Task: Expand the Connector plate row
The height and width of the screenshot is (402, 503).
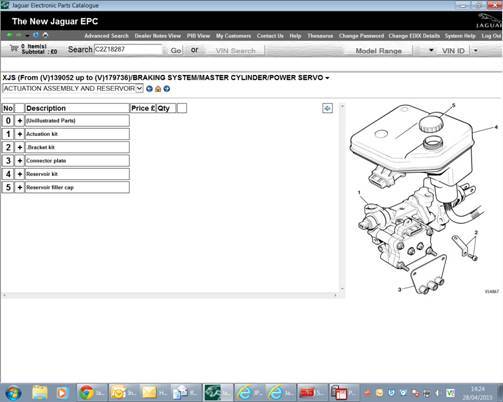Action: point(20,161)
